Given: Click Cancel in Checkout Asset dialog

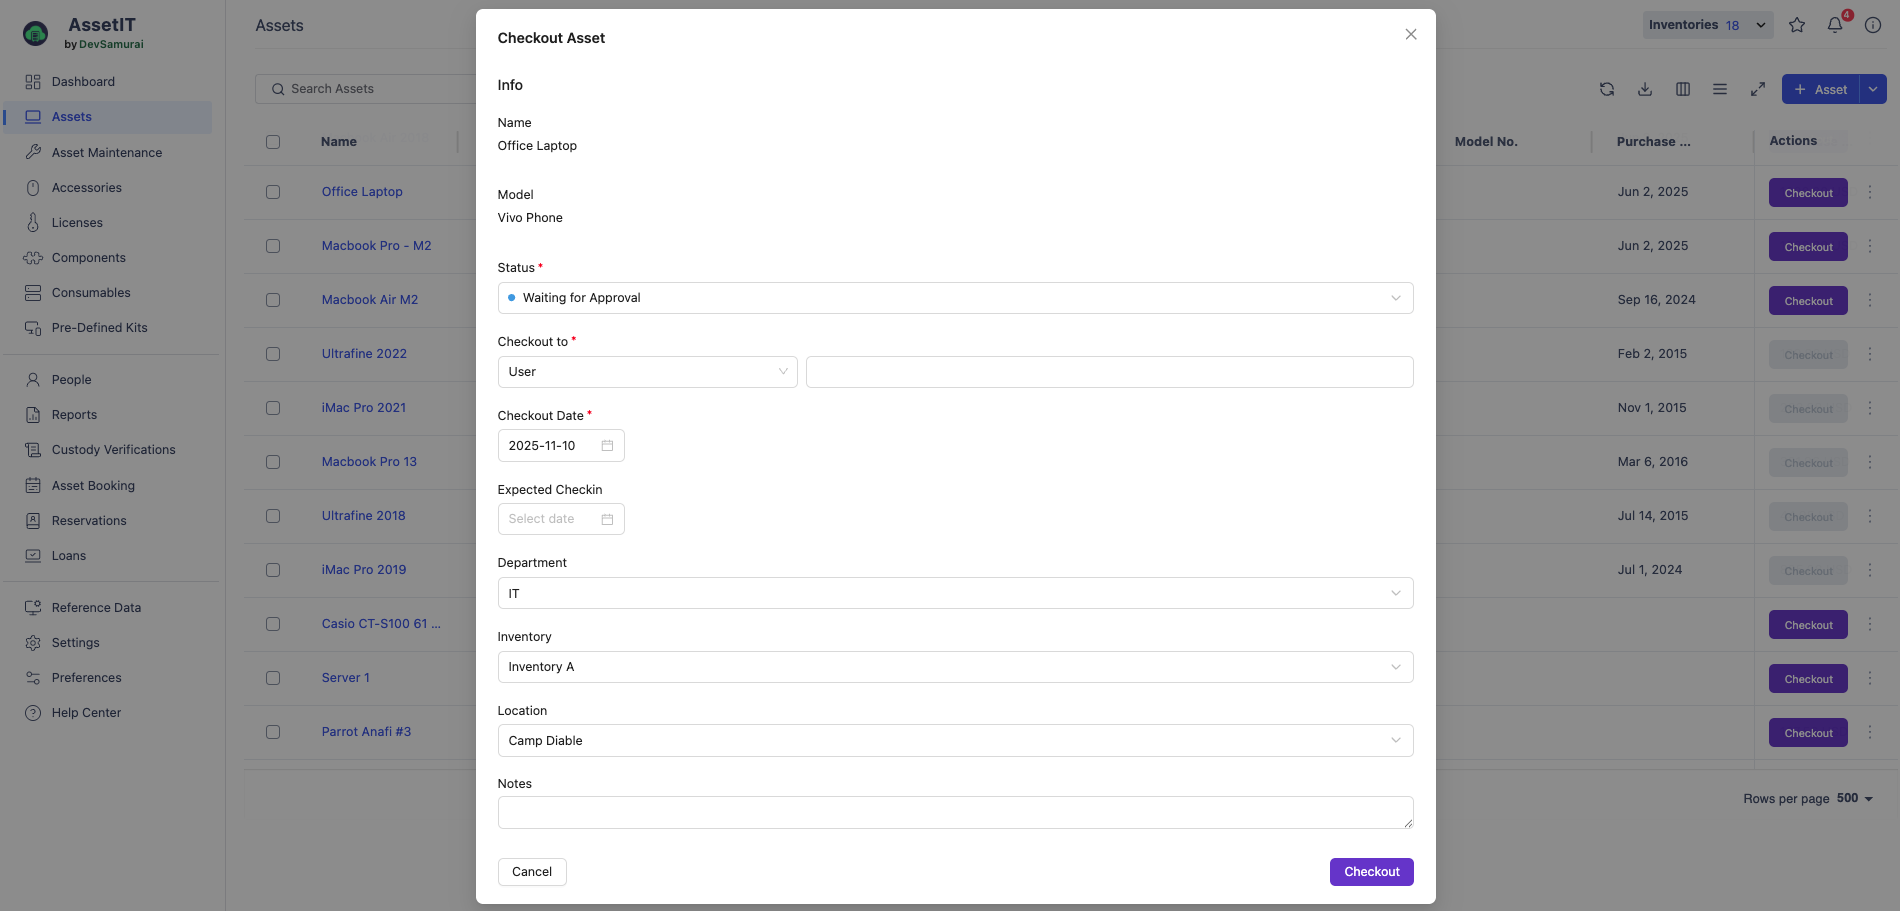Looking at the screenshot, I should coord(532,872).
